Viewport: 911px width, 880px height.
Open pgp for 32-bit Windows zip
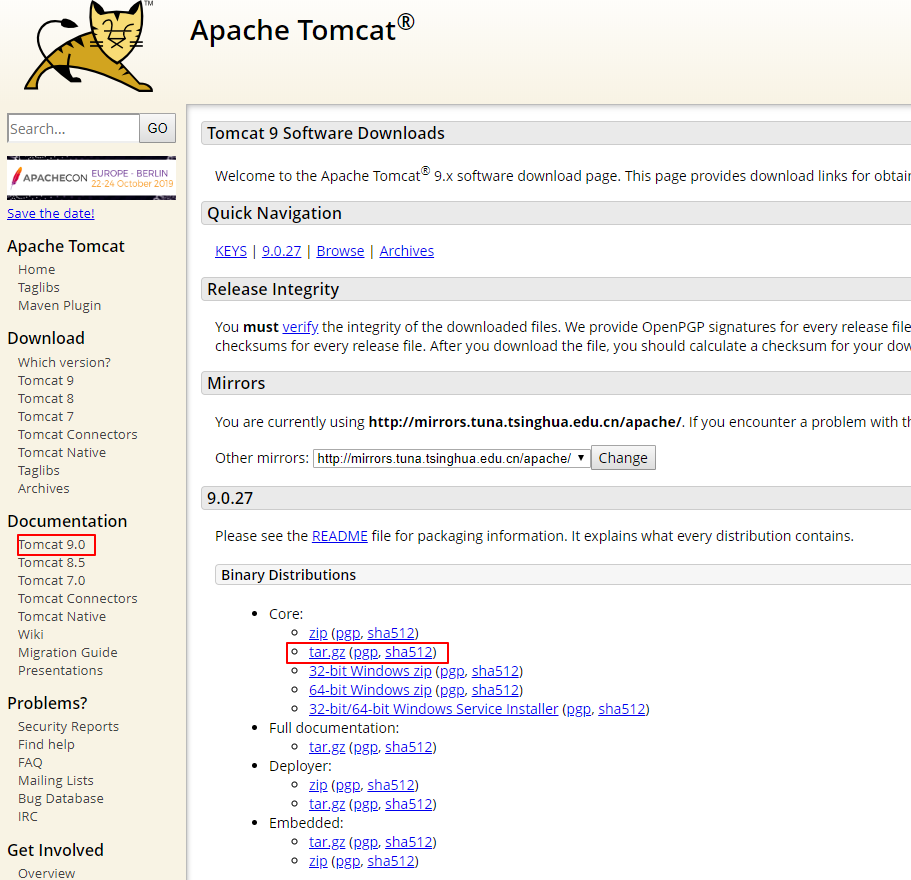452,671
